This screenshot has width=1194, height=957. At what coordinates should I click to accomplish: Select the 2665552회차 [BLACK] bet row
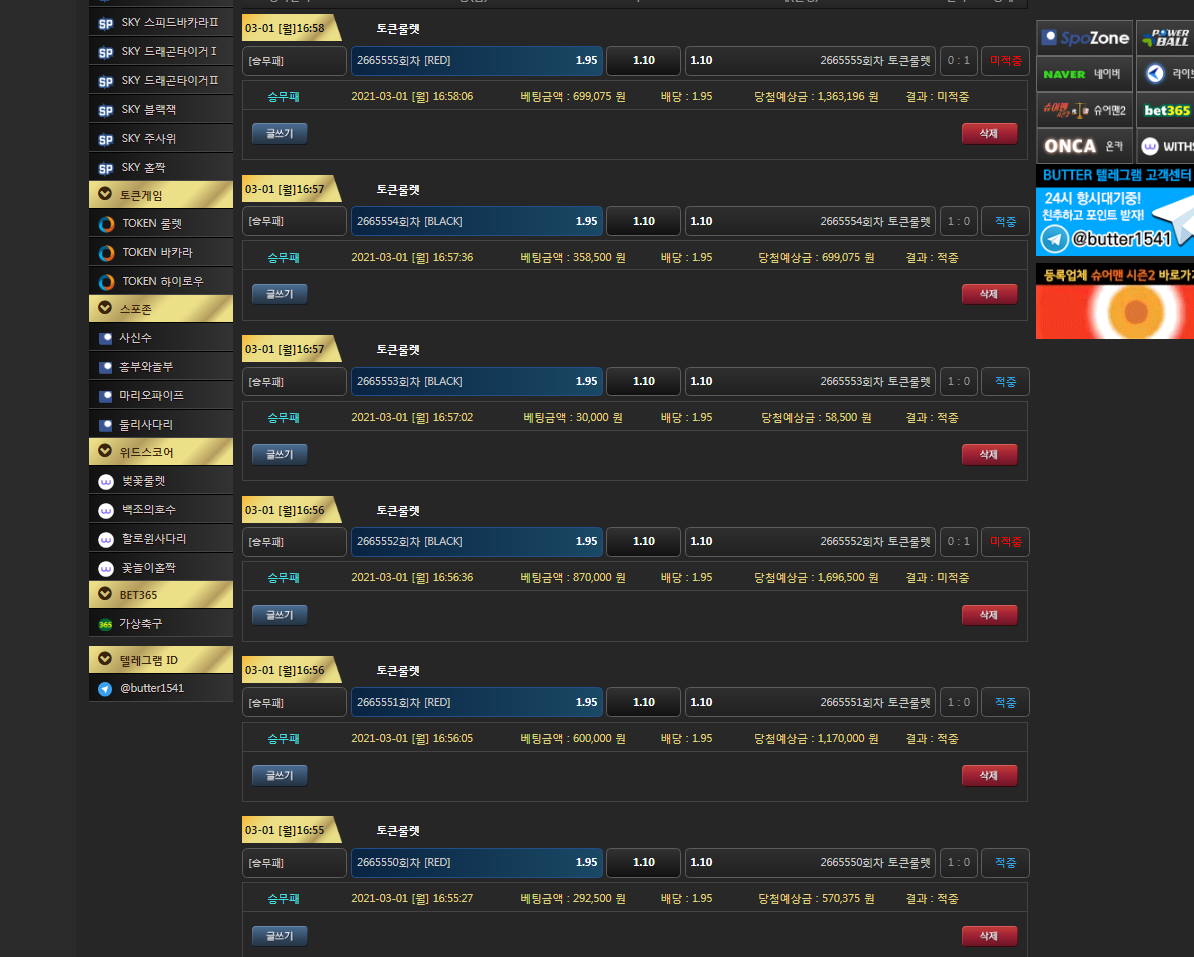(477, 542)
